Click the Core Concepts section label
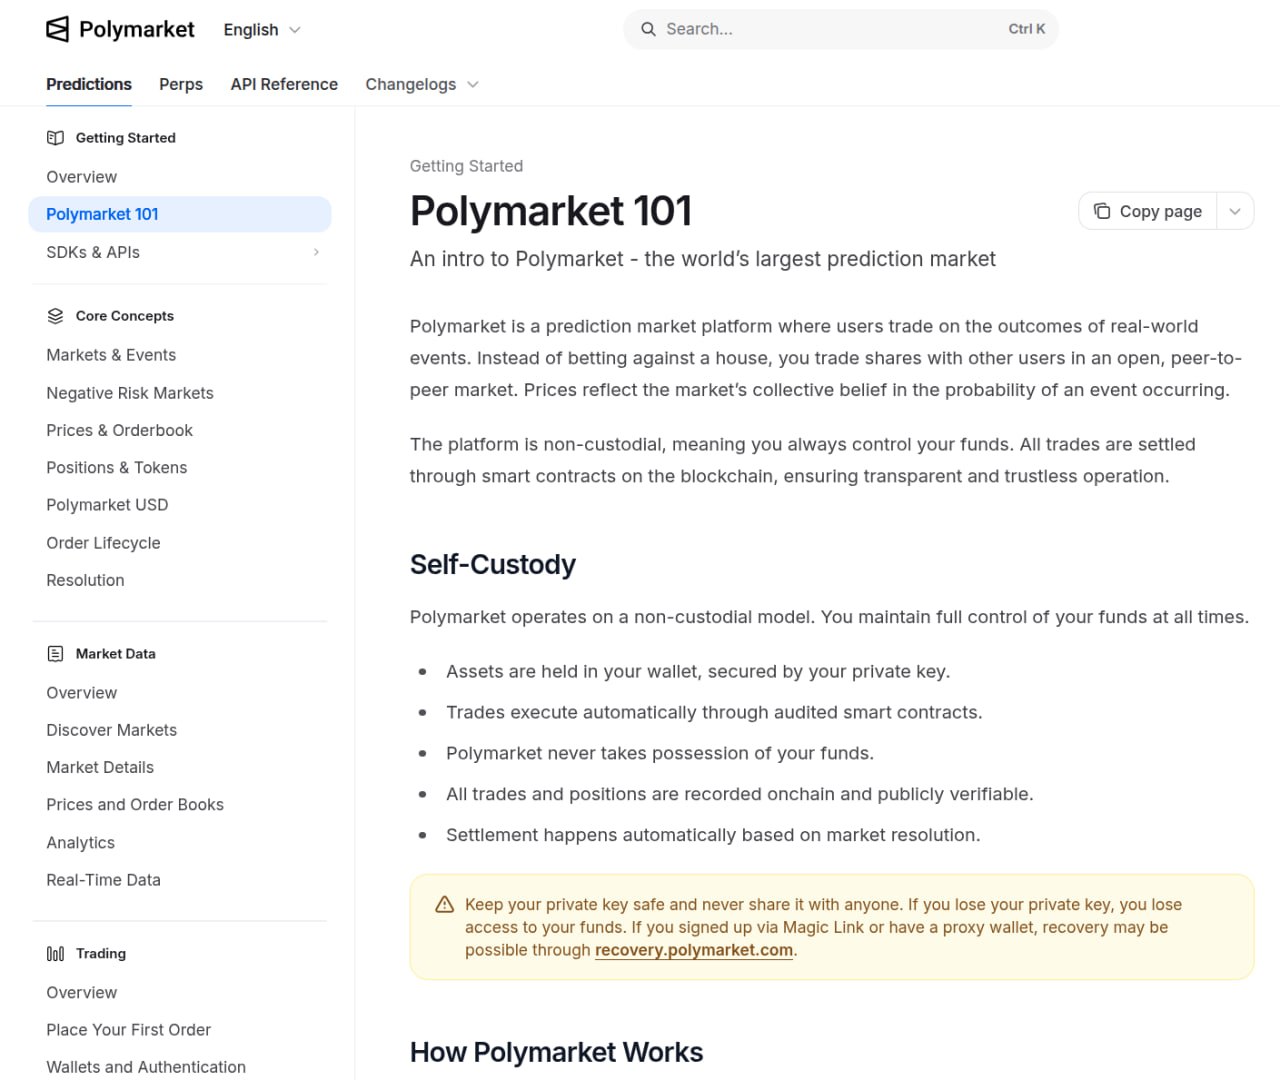1280x1080 pixels. [x=125, y=316]
